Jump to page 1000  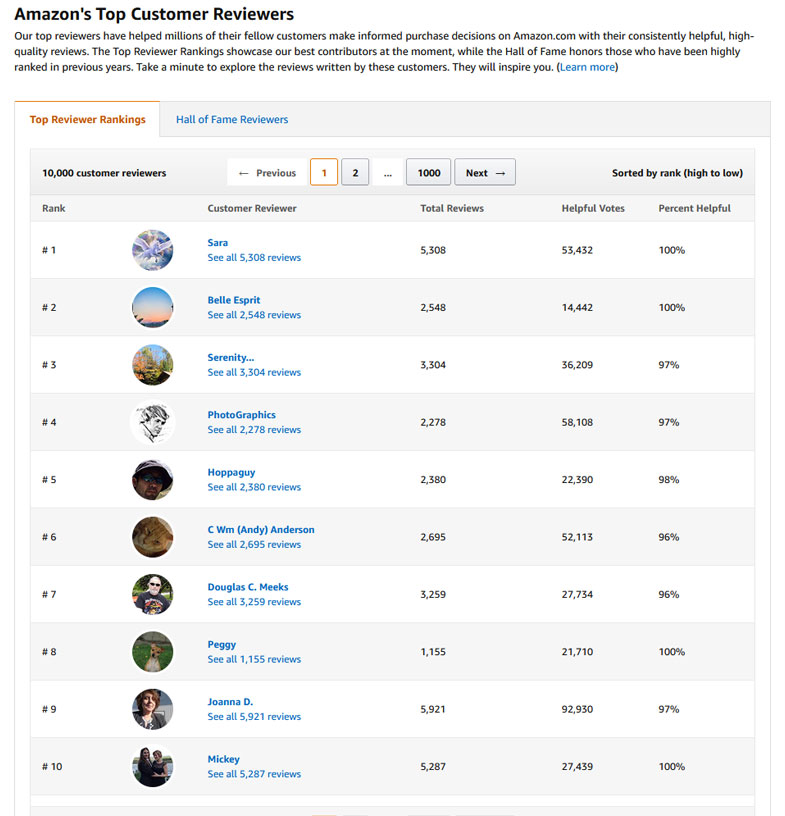429,173
